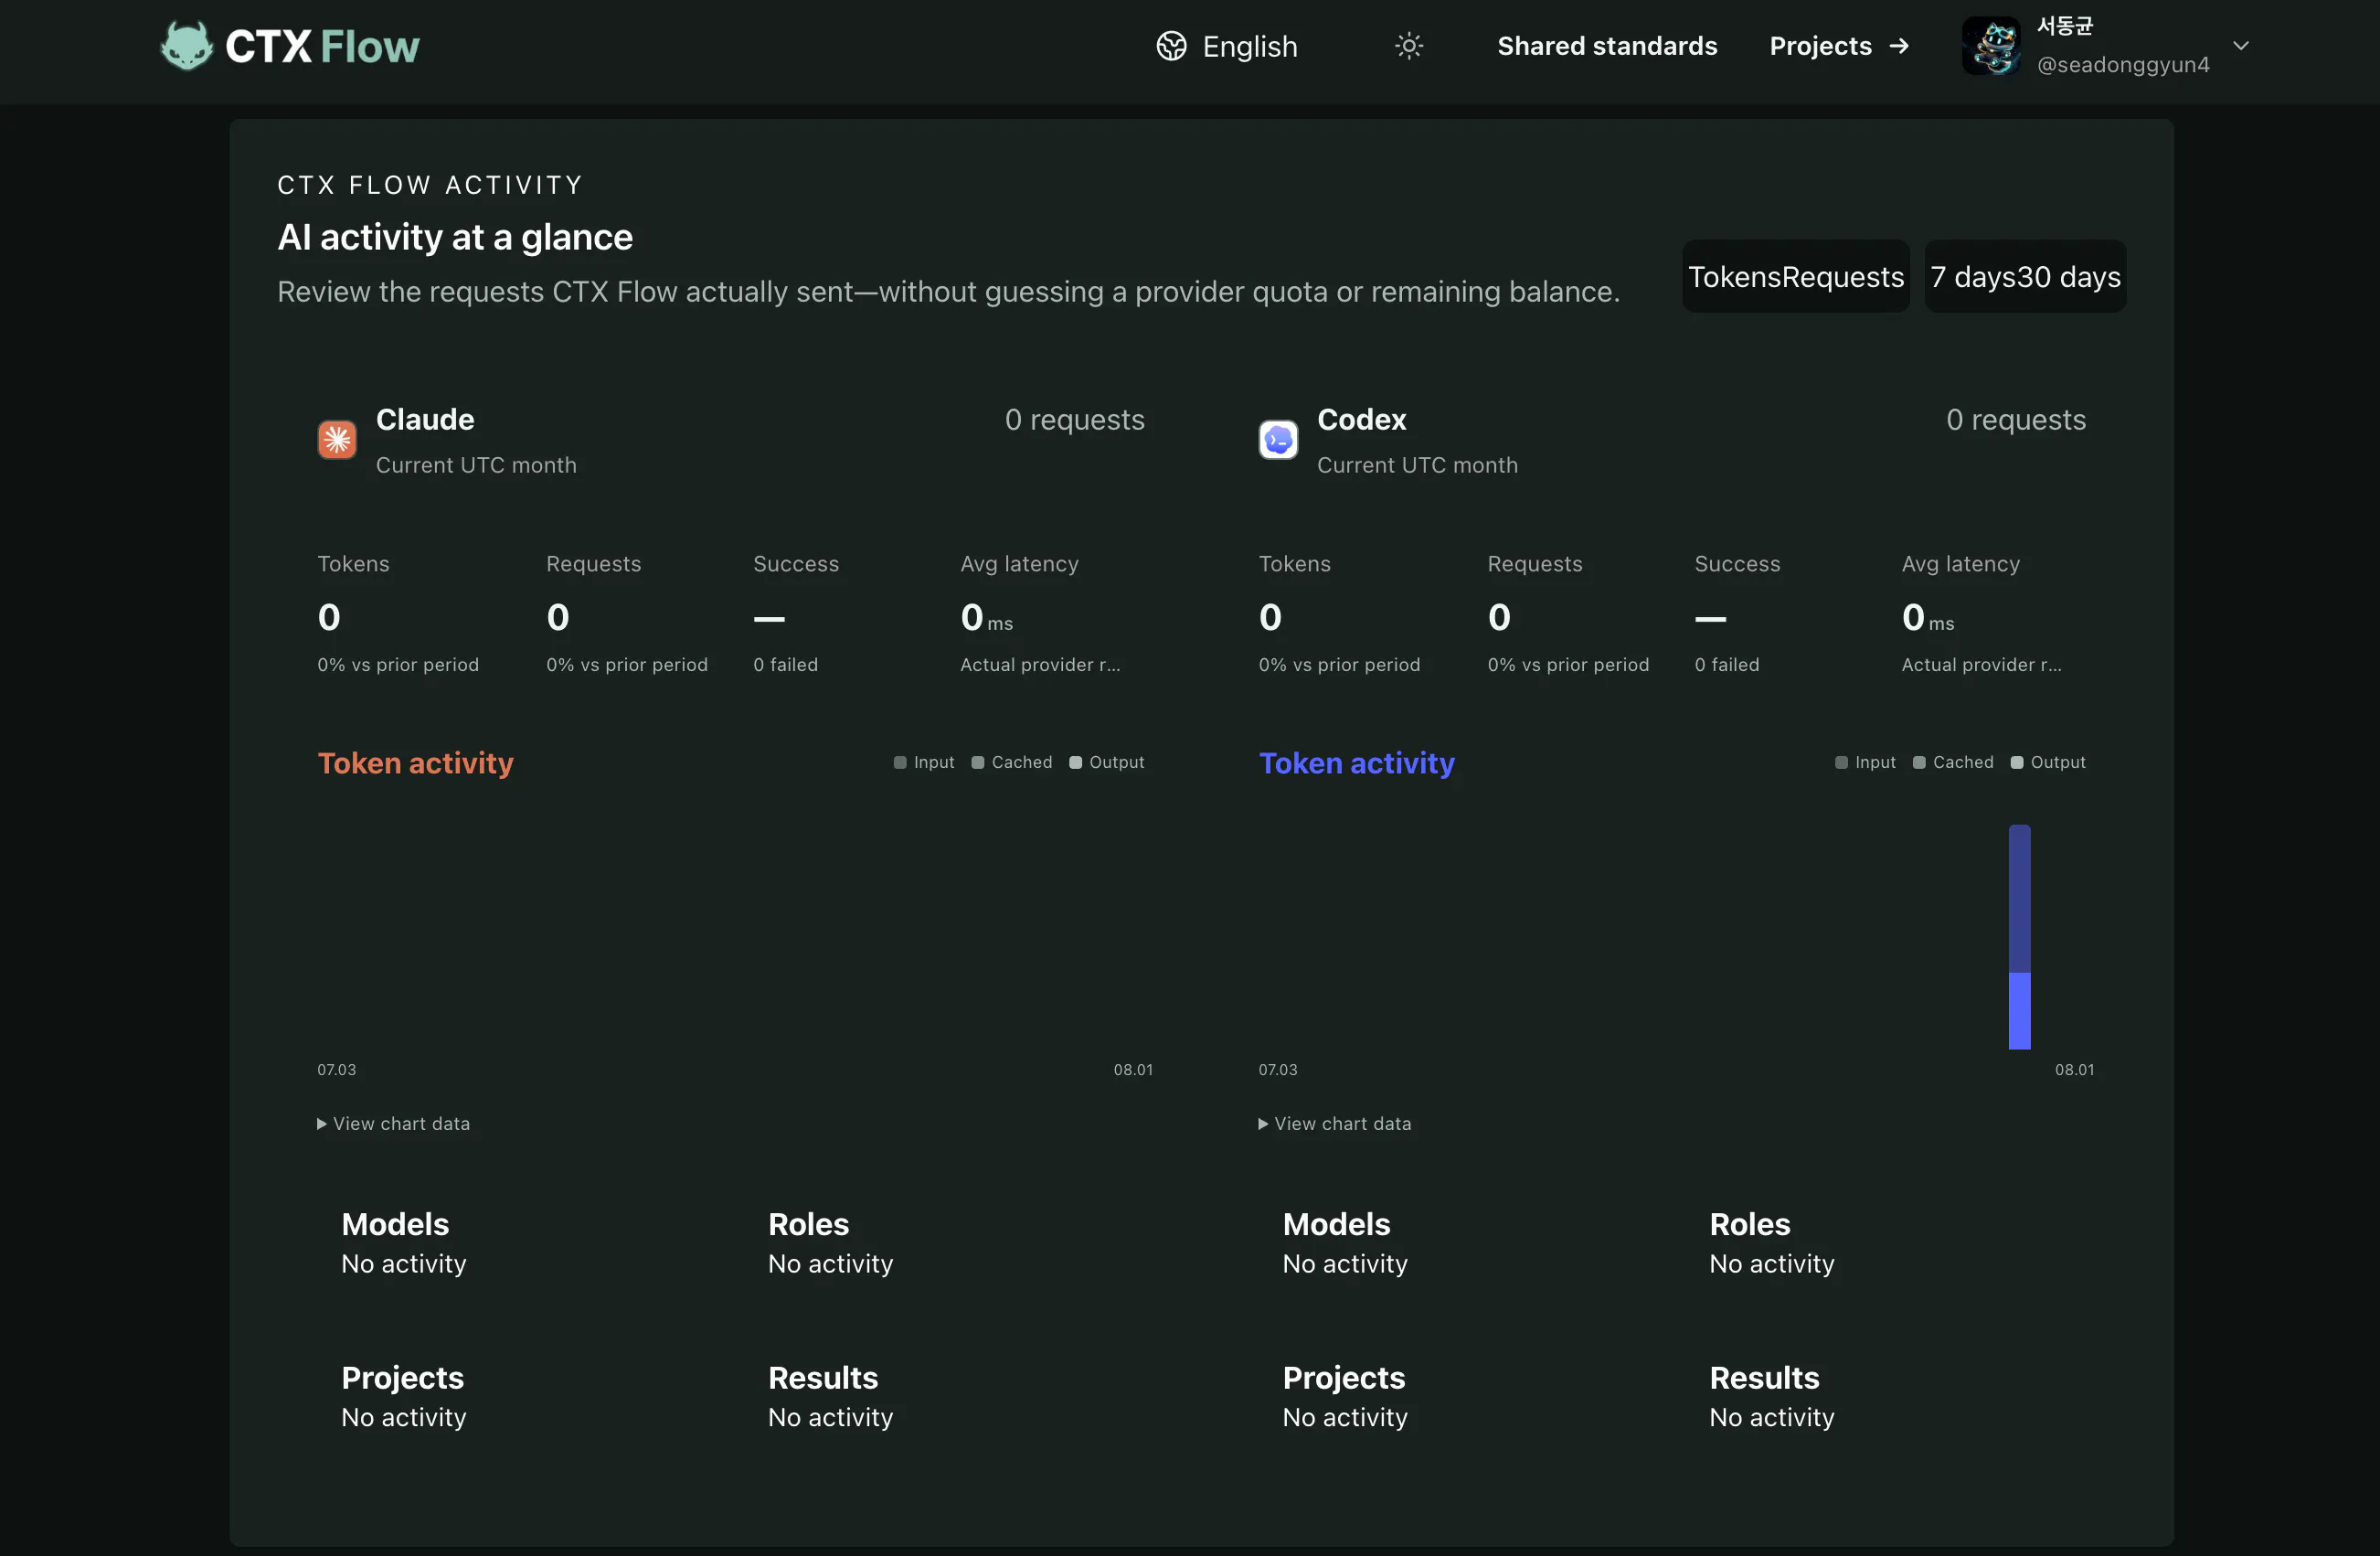
Task: Click the user avatar image
Action: (x=1992, y=46)
